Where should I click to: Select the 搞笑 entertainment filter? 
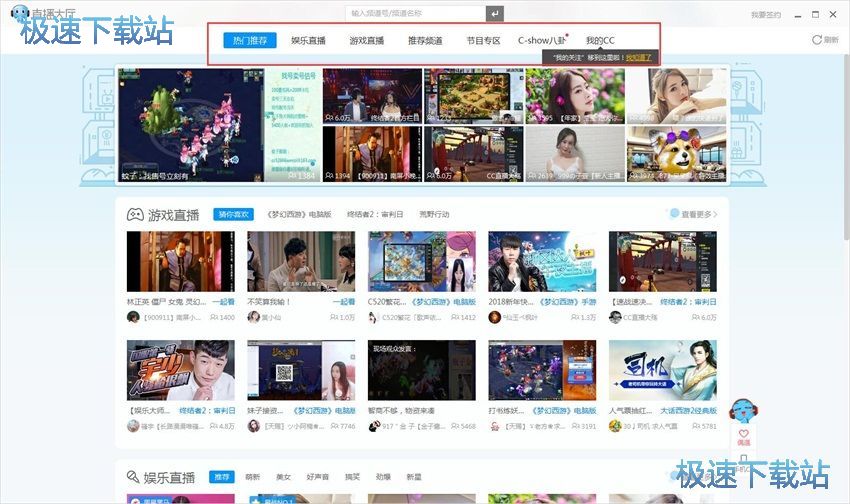pos(352,477)
